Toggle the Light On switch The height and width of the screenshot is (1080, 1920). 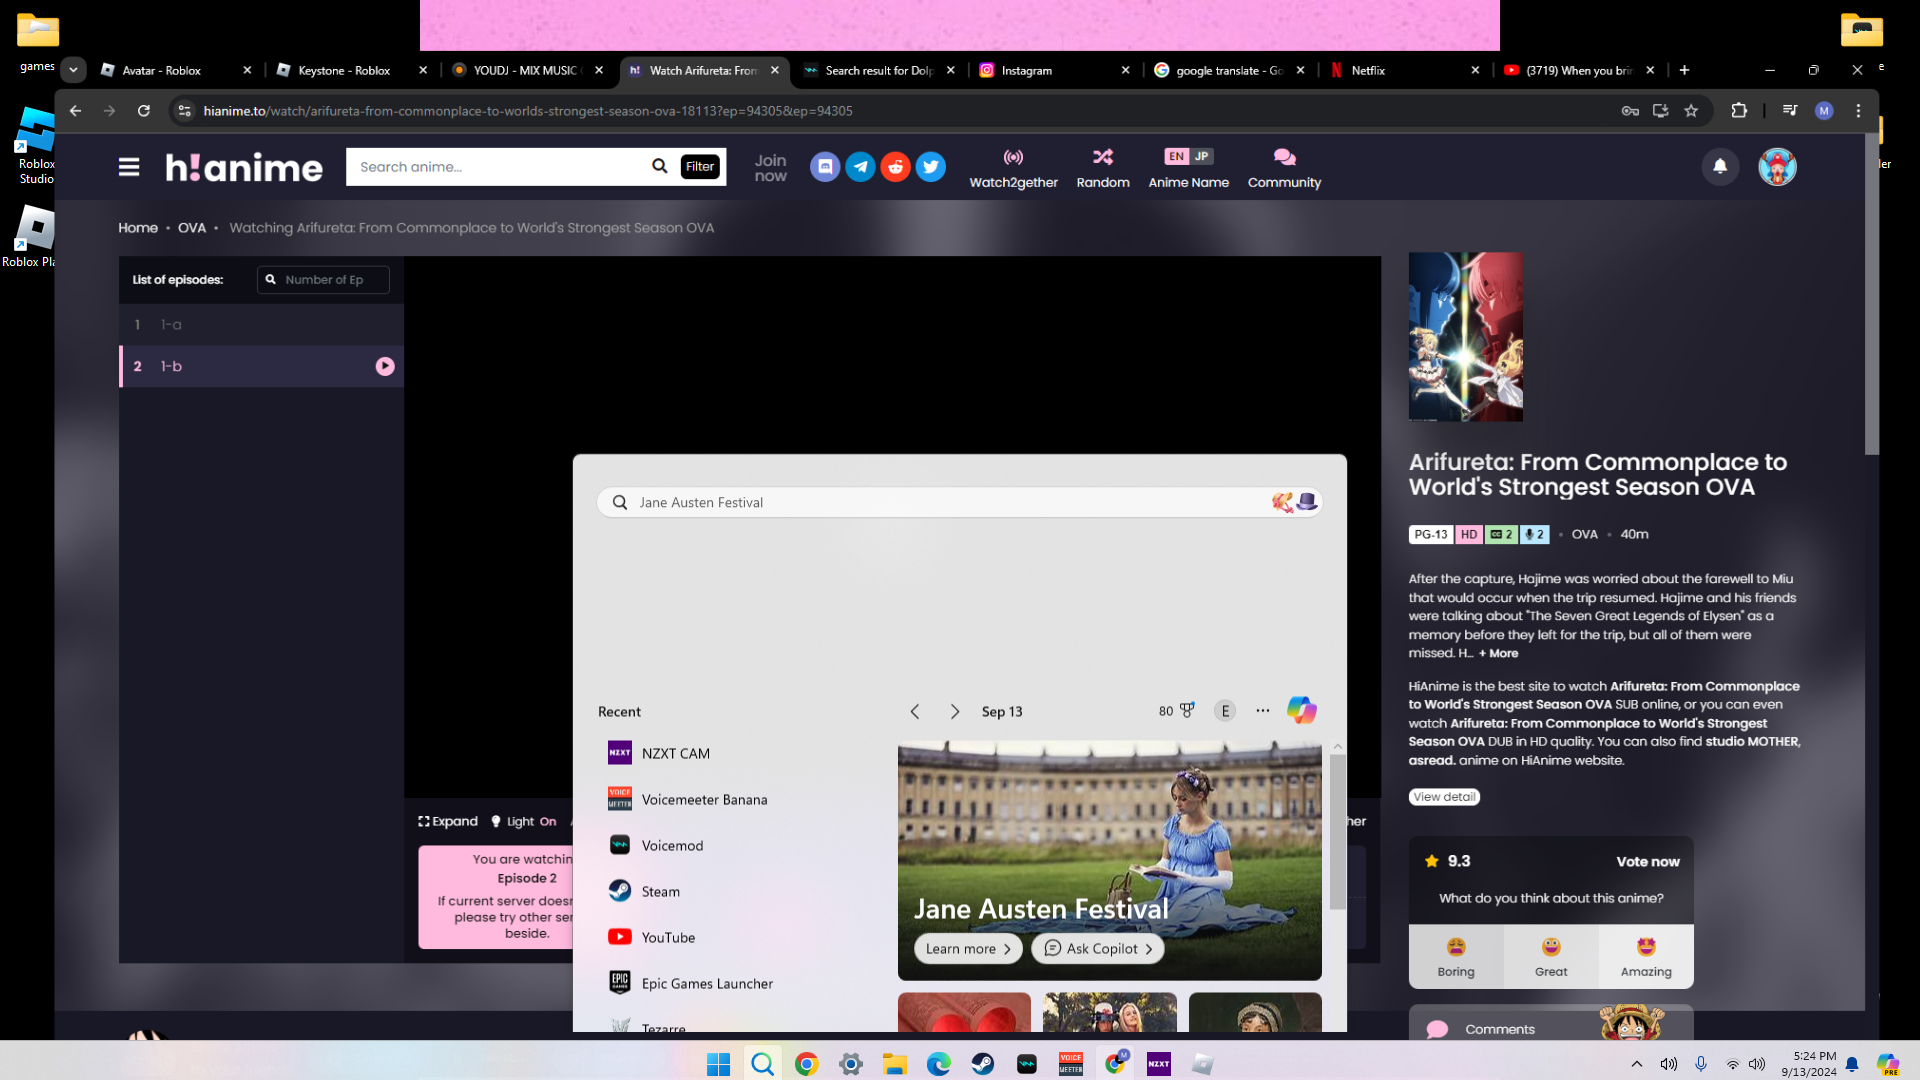pos(523,822)
